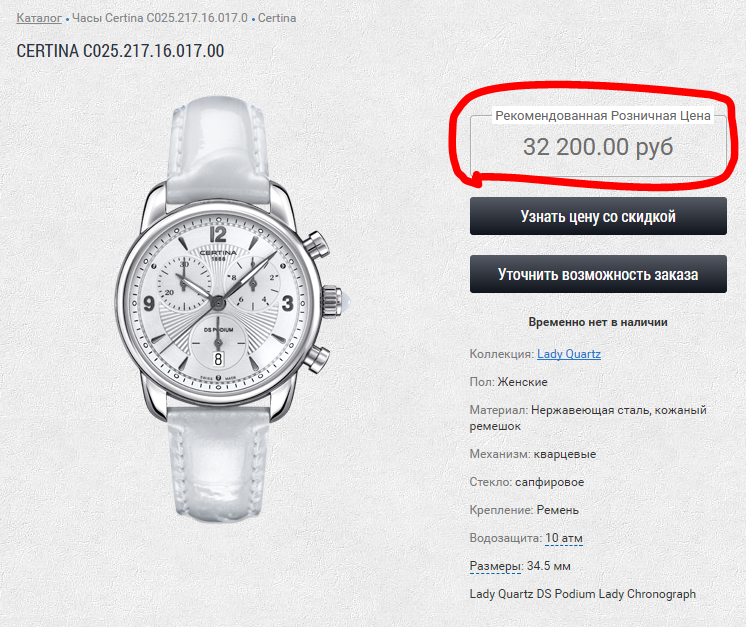Click the dotted 10 атм water resistance value
The image size is (746, 627).
pos(564,538)
